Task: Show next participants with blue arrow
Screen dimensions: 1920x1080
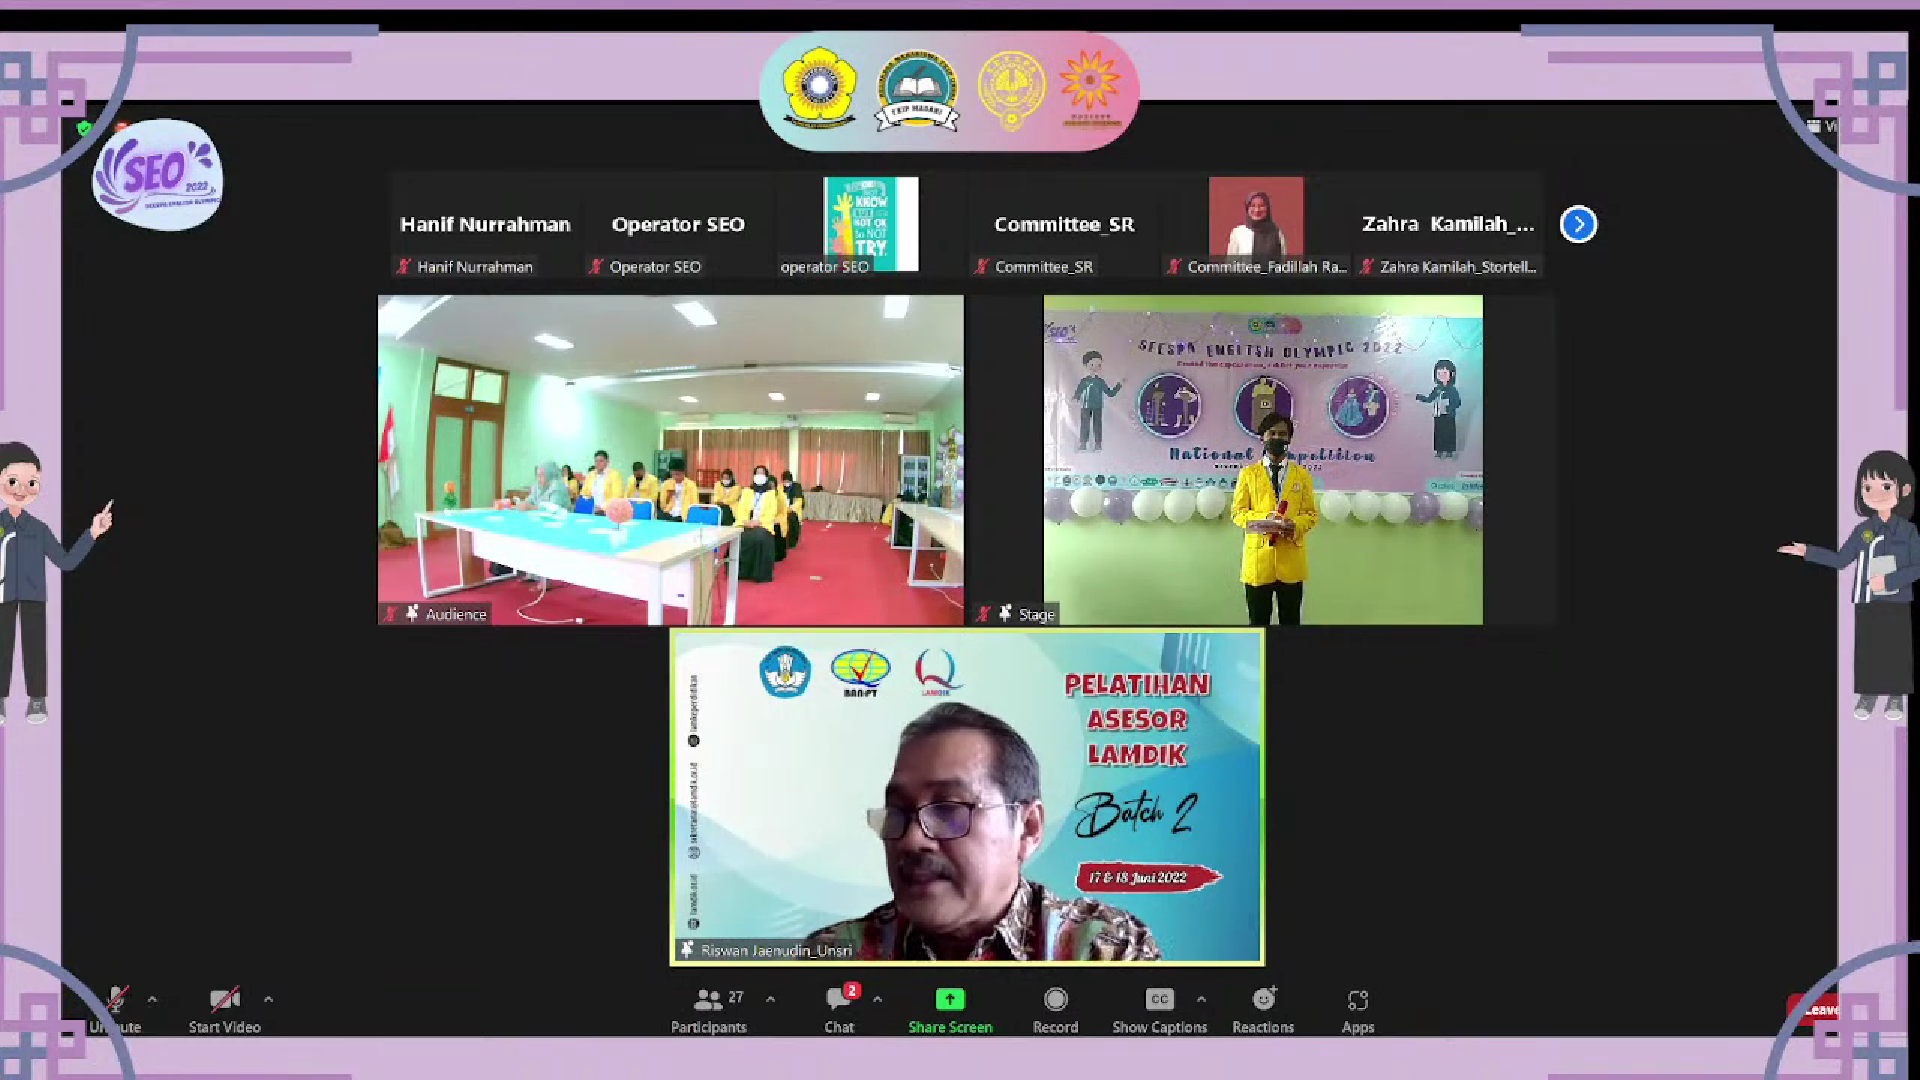Action: coord(1578,224)
